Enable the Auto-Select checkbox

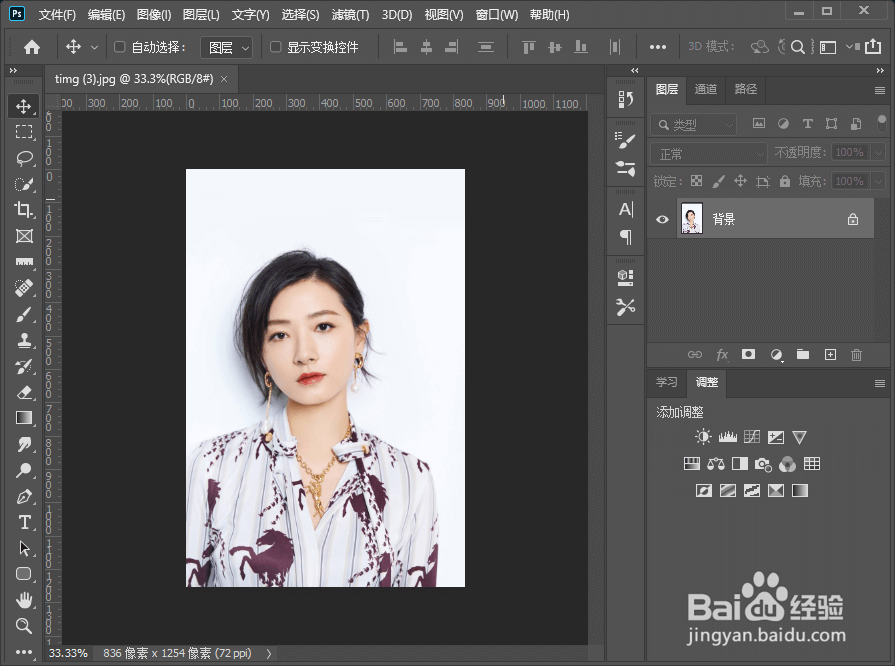[x=120, y=47]
